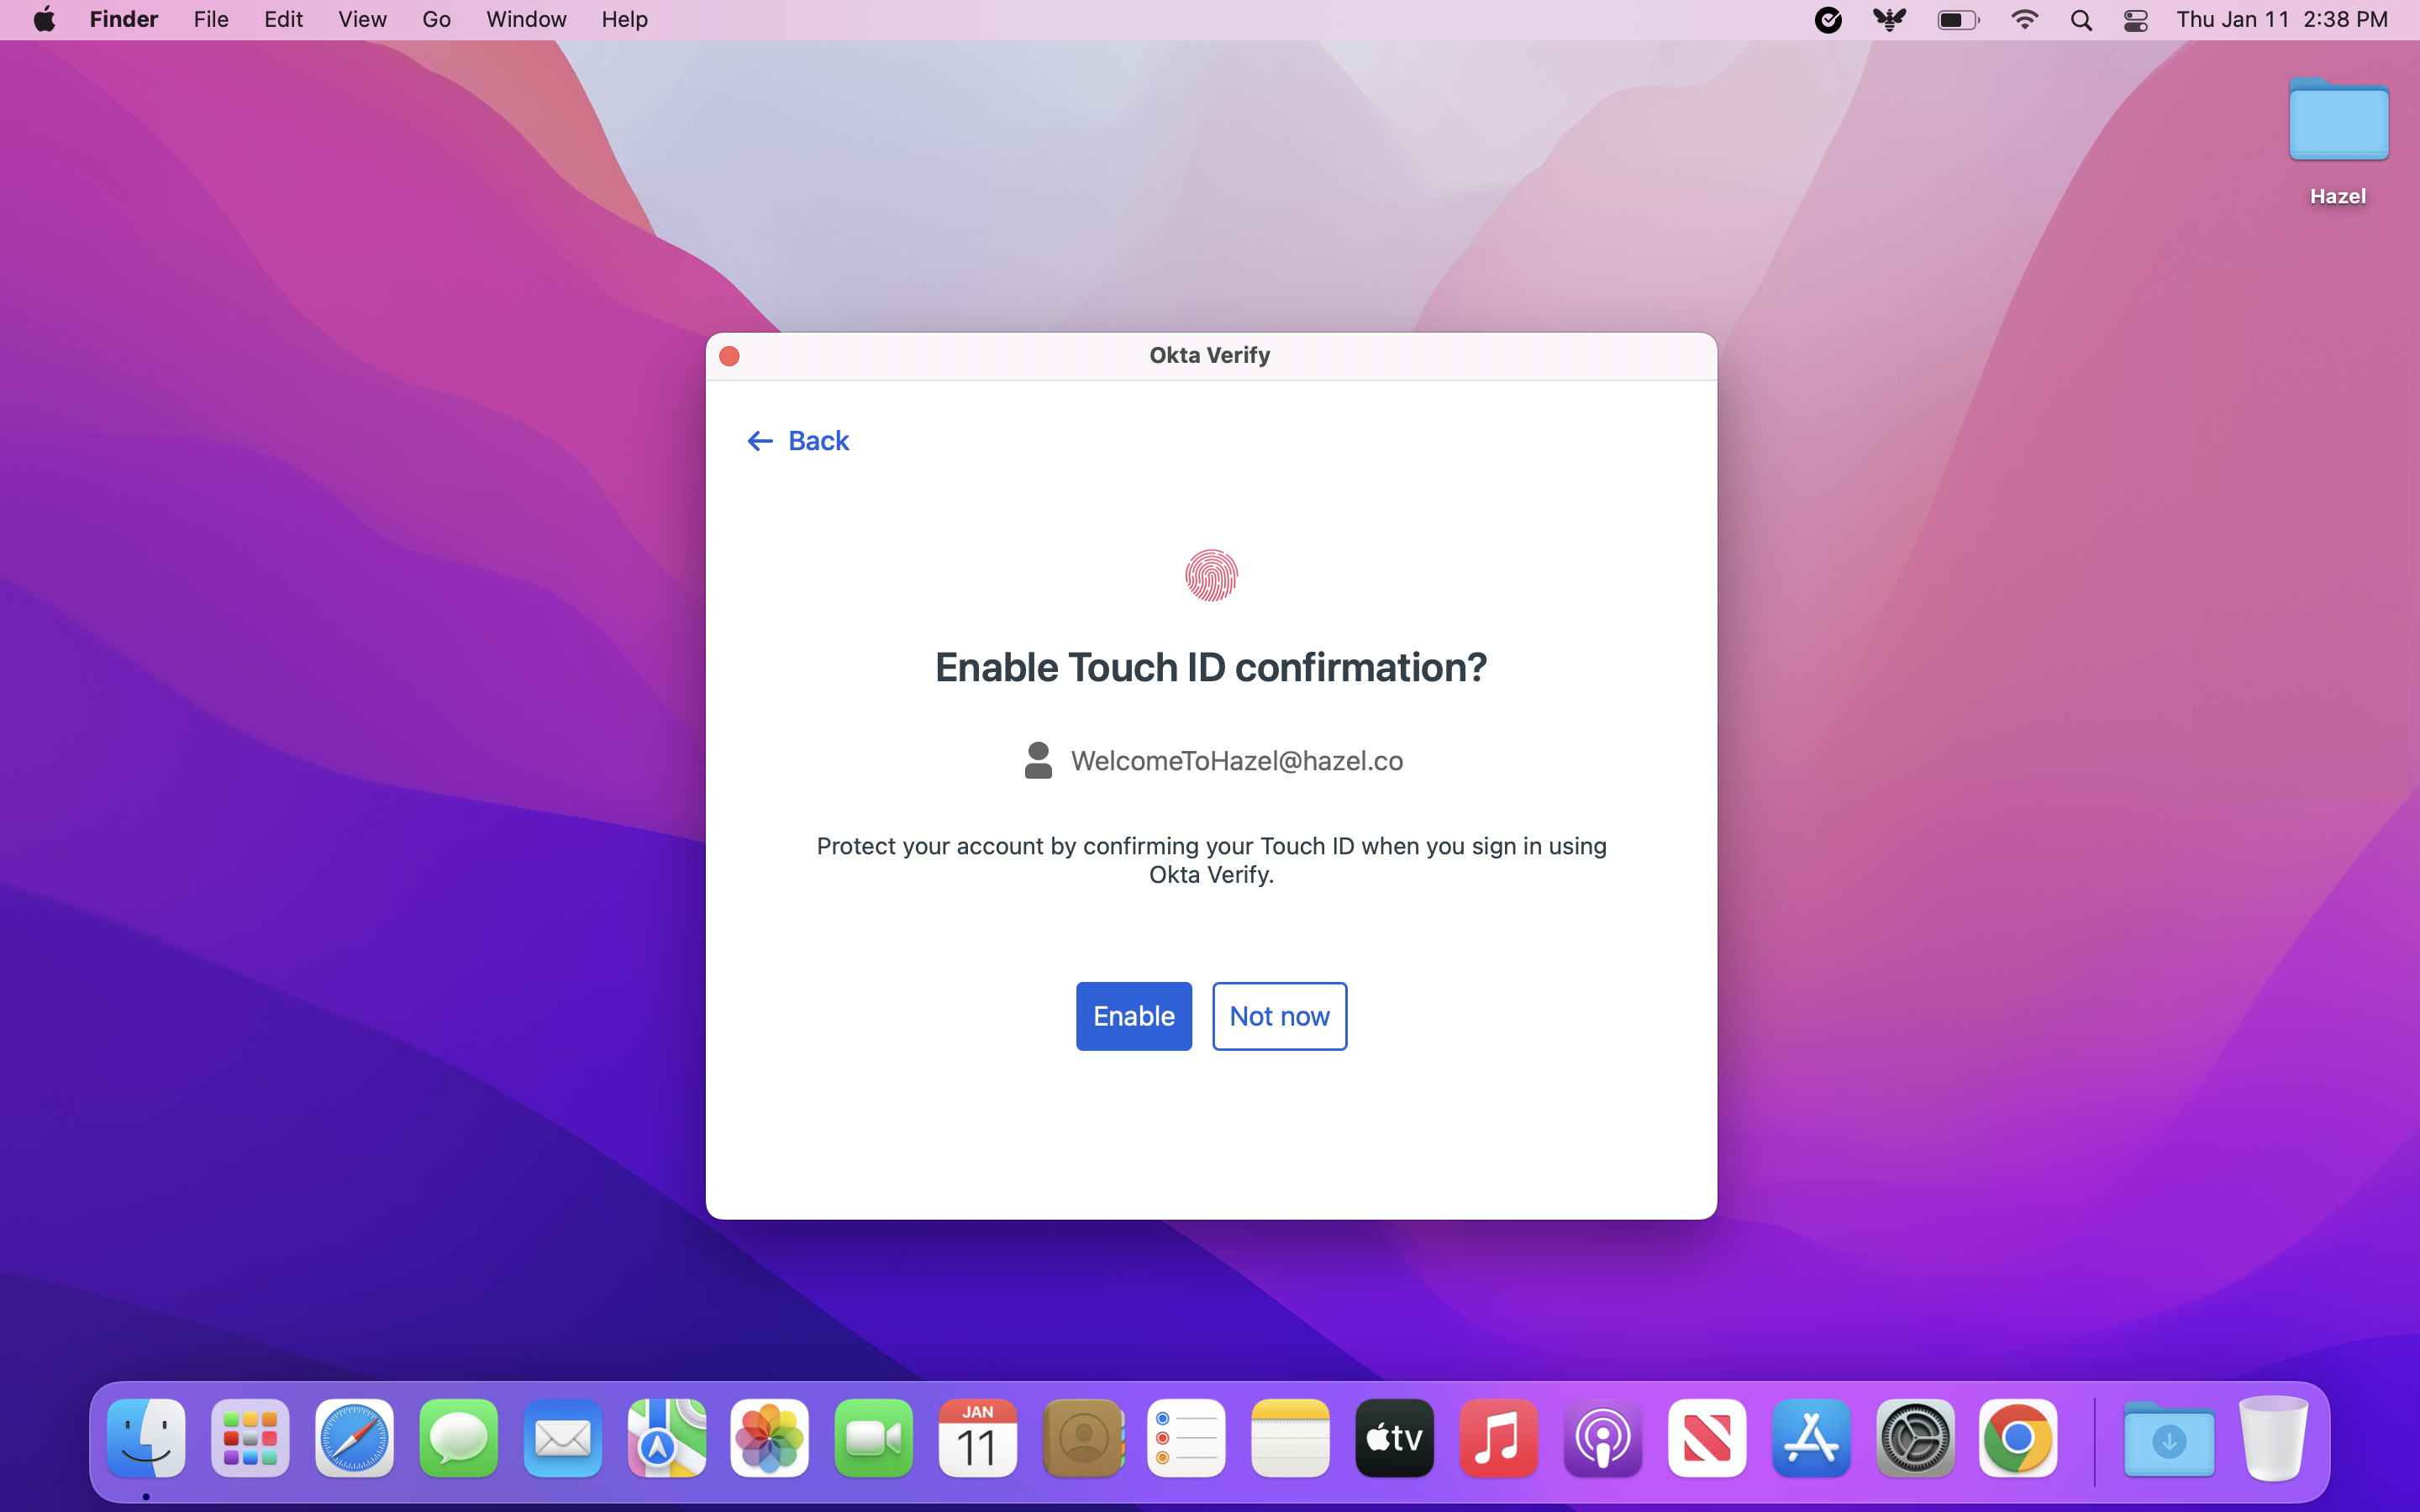Viewport: 2420px width, 1512px height.
Task: Open the Edit menu
Action: click(x=283, y=19)
